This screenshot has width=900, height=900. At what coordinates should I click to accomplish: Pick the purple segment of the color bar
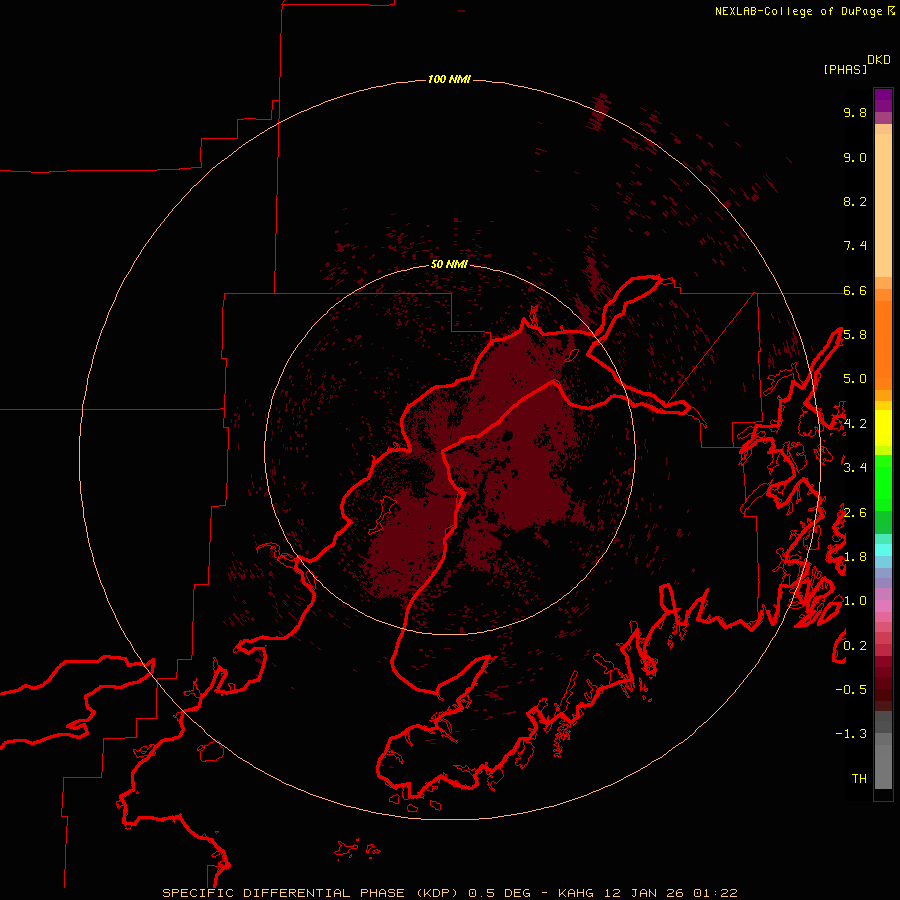pos(883,101)
